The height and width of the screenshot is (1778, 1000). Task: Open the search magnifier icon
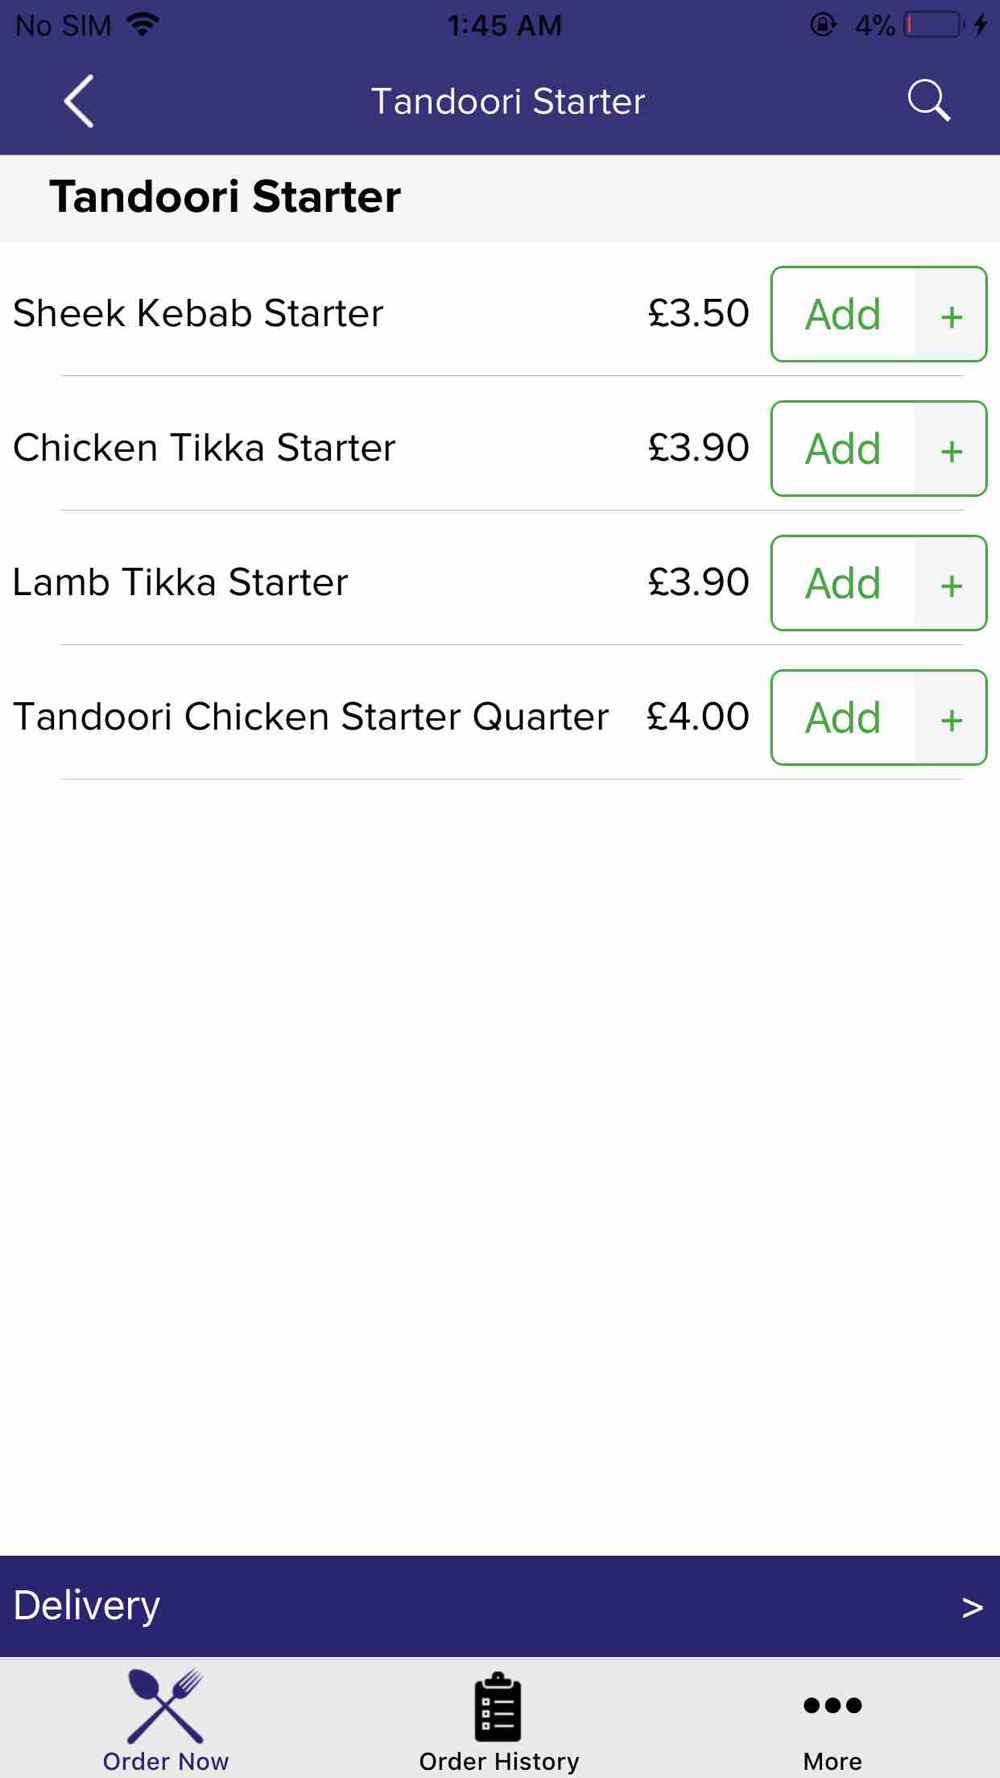[929, 101]
